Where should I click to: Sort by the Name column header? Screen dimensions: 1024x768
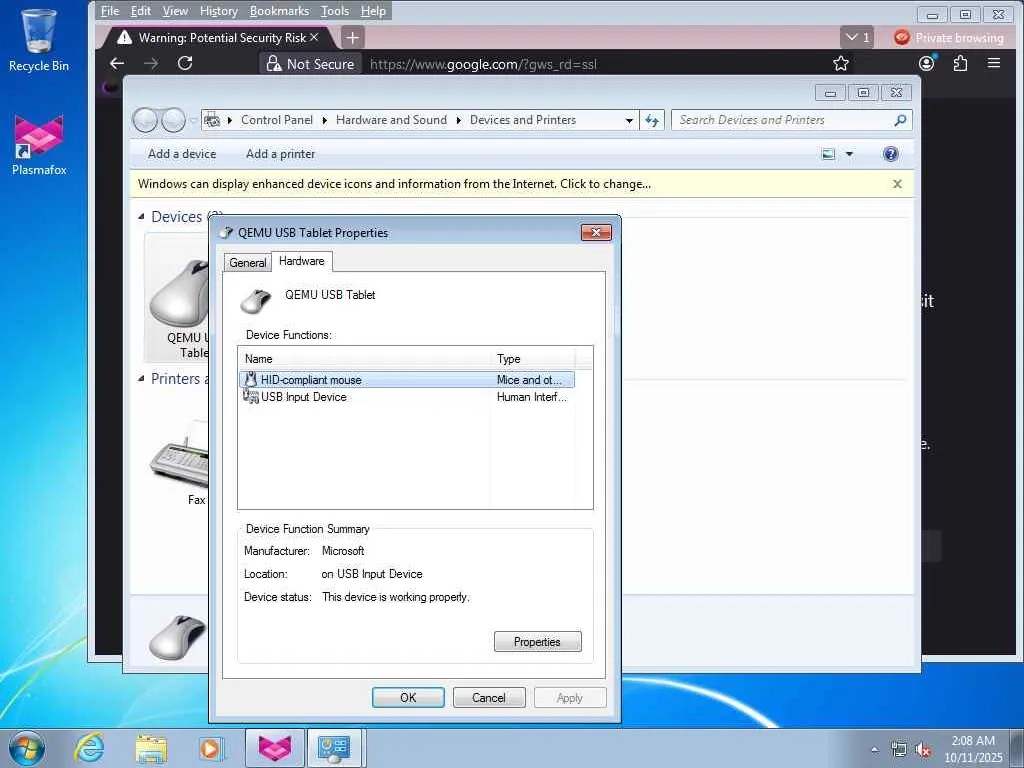(365, 359)
